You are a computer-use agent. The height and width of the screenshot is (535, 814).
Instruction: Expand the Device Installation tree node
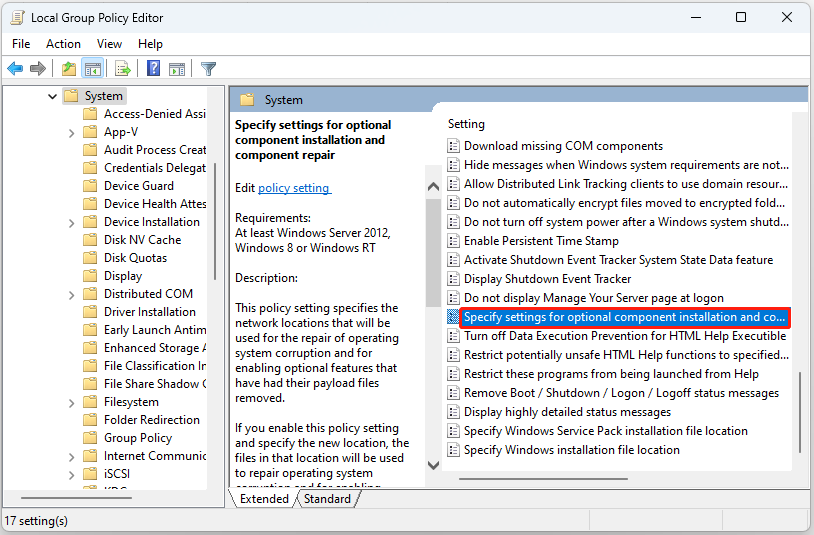72,223
